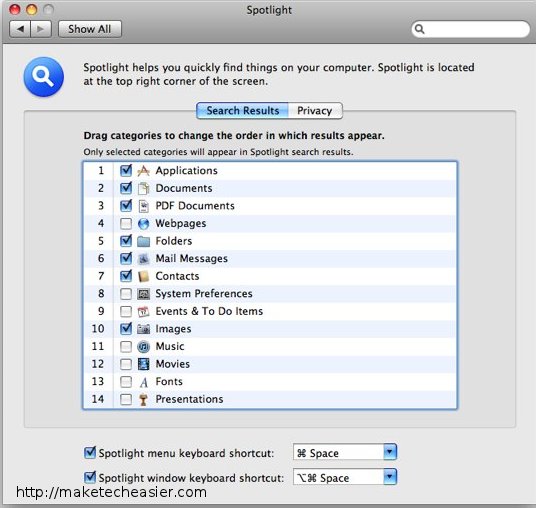This screenshot has height=508, width=536.
Task: Click the Music iTunes icon
Action: (144, 347)
